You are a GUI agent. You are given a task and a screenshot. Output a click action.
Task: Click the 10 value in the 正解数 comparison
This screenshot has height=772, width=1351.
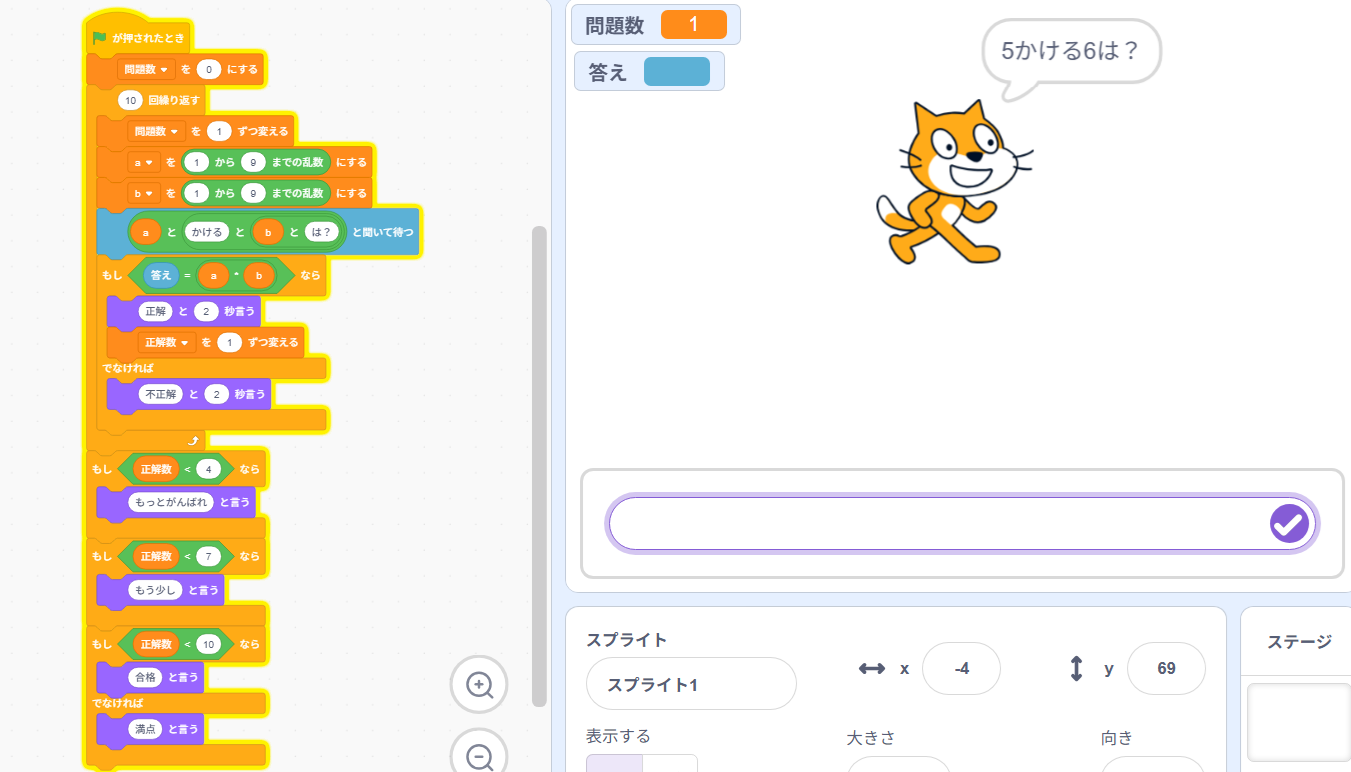click(x=208, y=644)
